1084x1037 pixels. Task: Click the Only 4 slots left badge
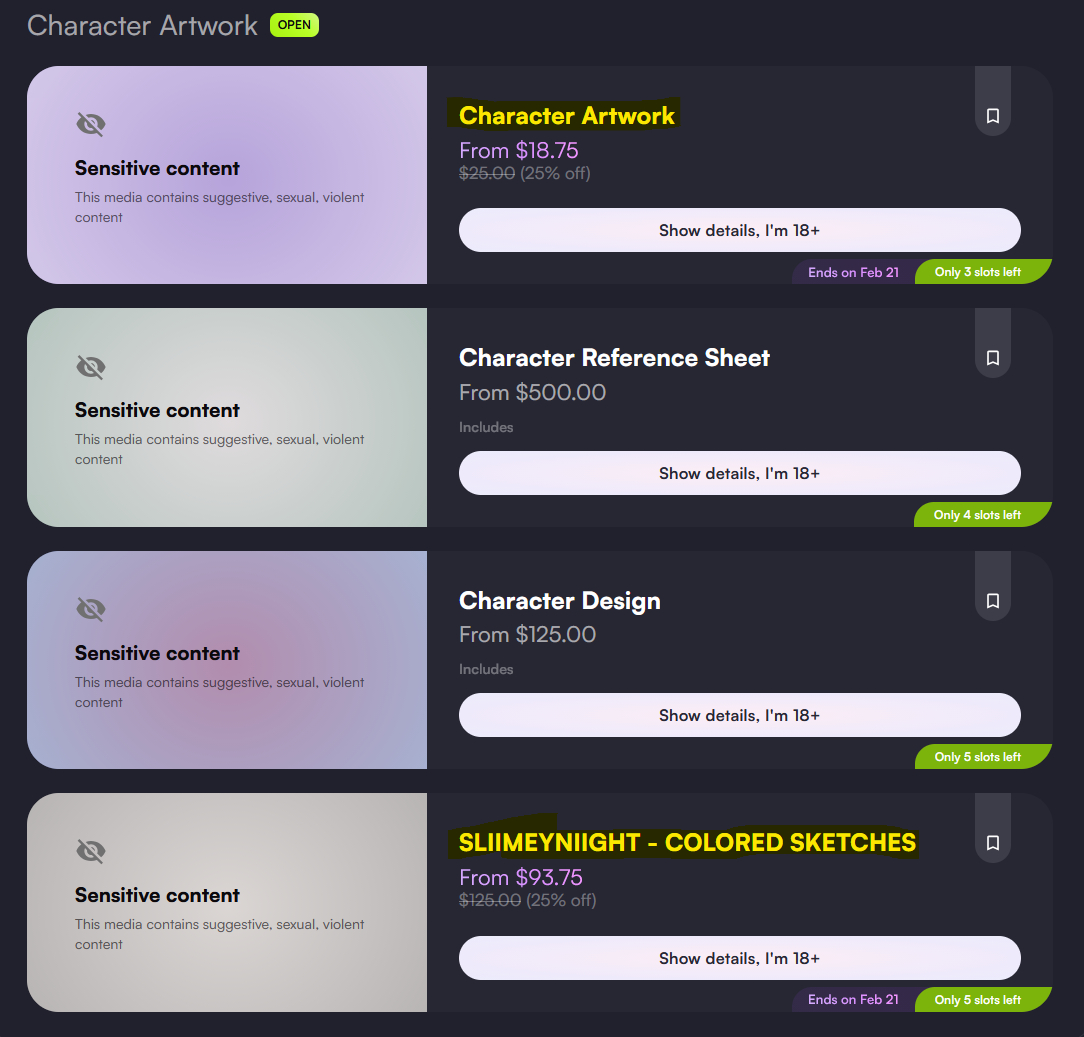pos(979,515)
